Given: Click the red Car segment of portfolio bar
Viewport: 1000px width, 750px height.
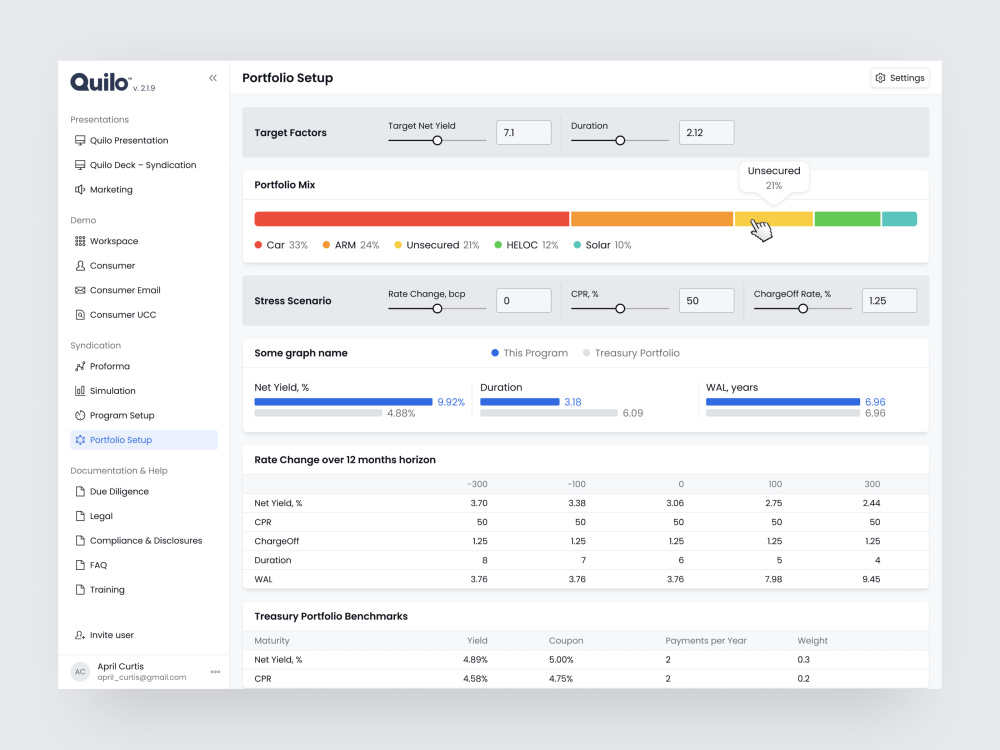Looking at the screenshot, I should pyautogui.click(x=412, y=219).
